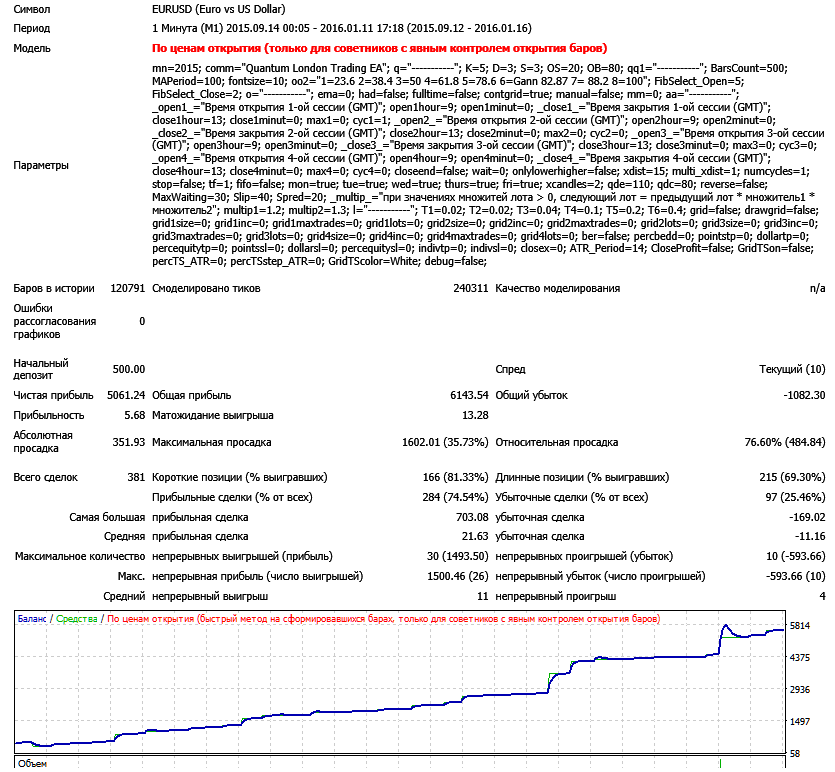Click the 'Длинные позиции (% выигравших)' label

coord(582,478)
